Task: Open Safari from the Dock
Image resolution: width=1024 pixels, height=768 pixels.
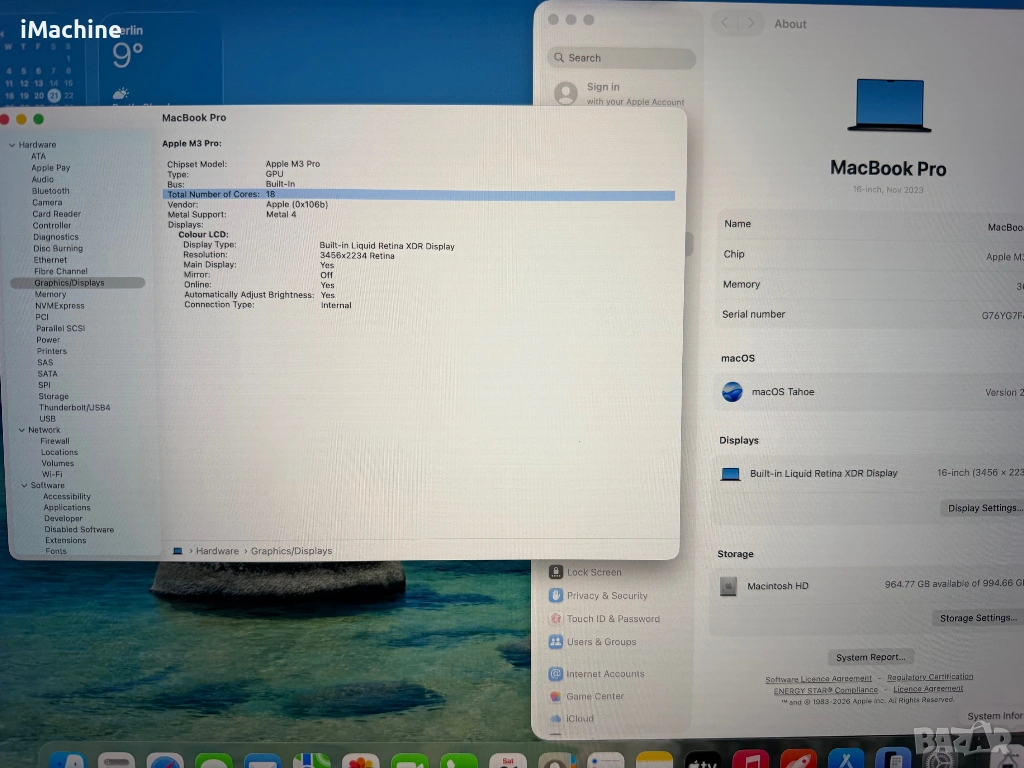Action: point(165,761)
